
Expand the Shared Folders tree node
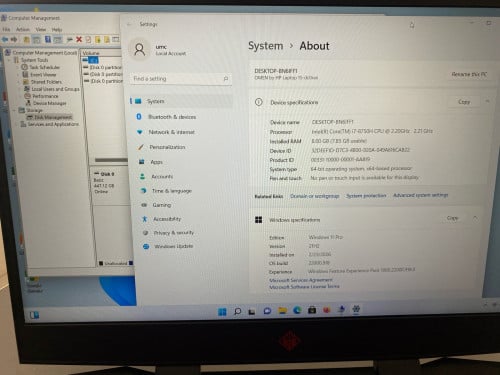18,82
